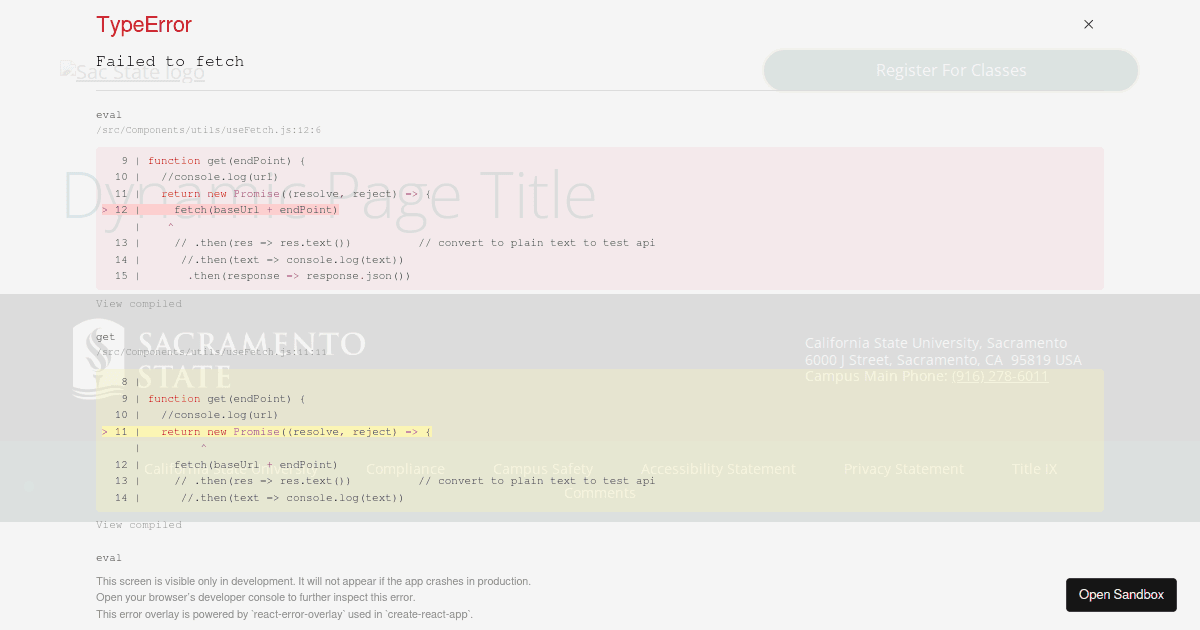The height and width of the screenshot is (630, 1200).
Task: Call campus phone number (916) 278-6011
Action: [1001, 376]
